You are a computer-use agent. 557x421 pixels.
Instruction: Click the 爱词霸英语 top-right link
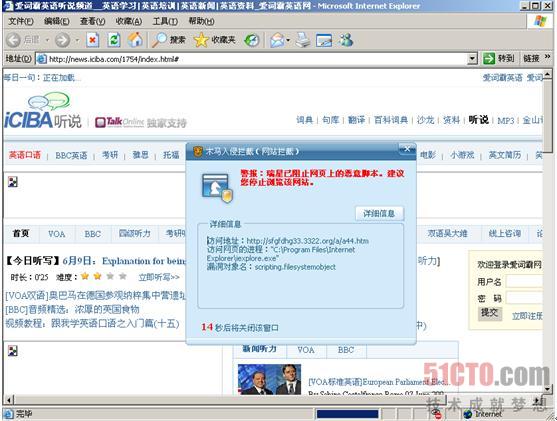click(502, 77)
